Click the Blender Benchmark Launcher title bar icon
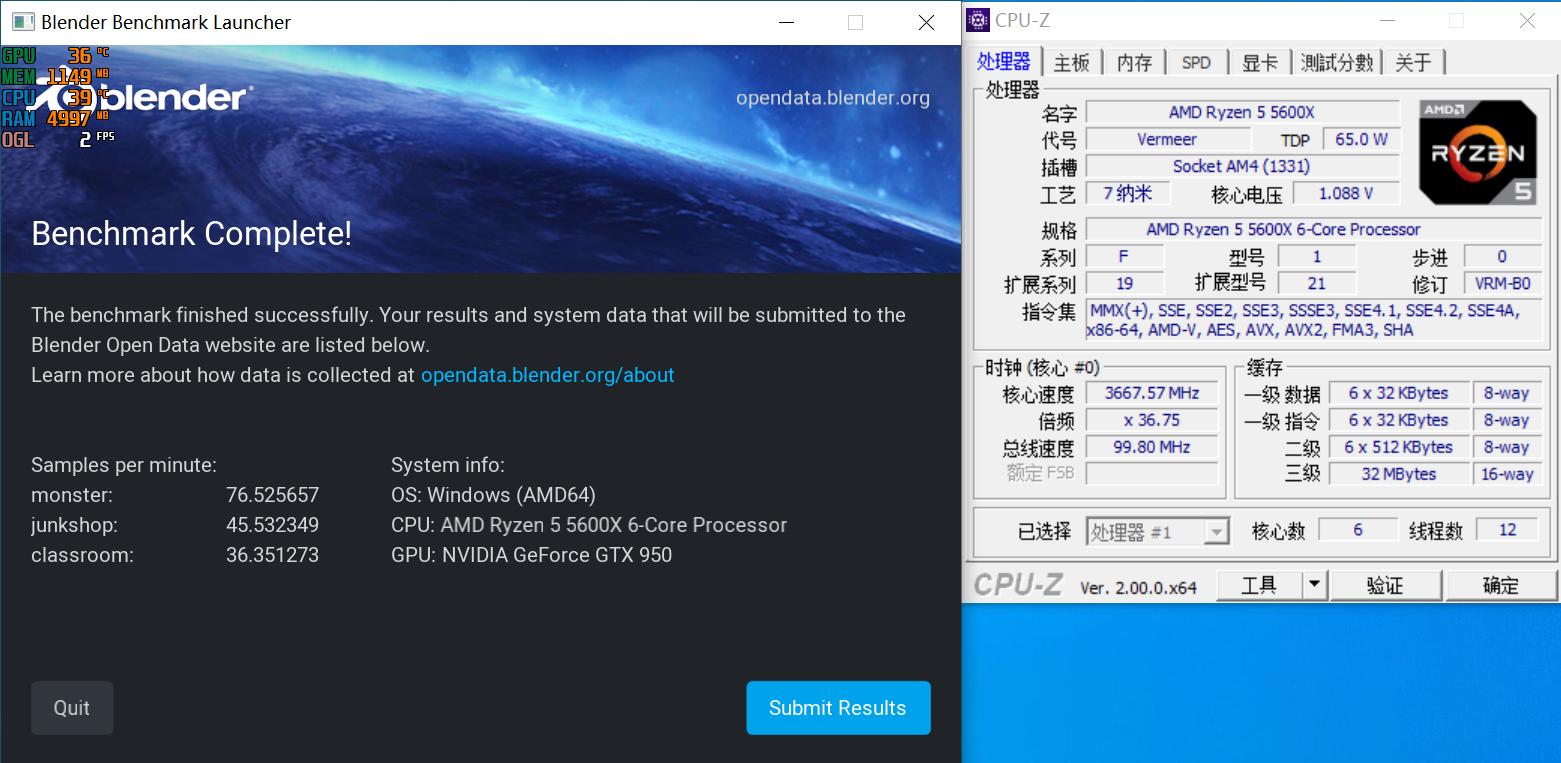 (22, 21)
